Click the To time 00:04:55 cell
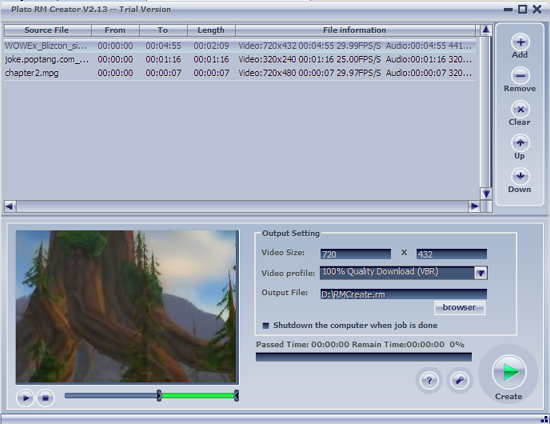The width and height of the screenshot is (550, 424). point(163,46)
